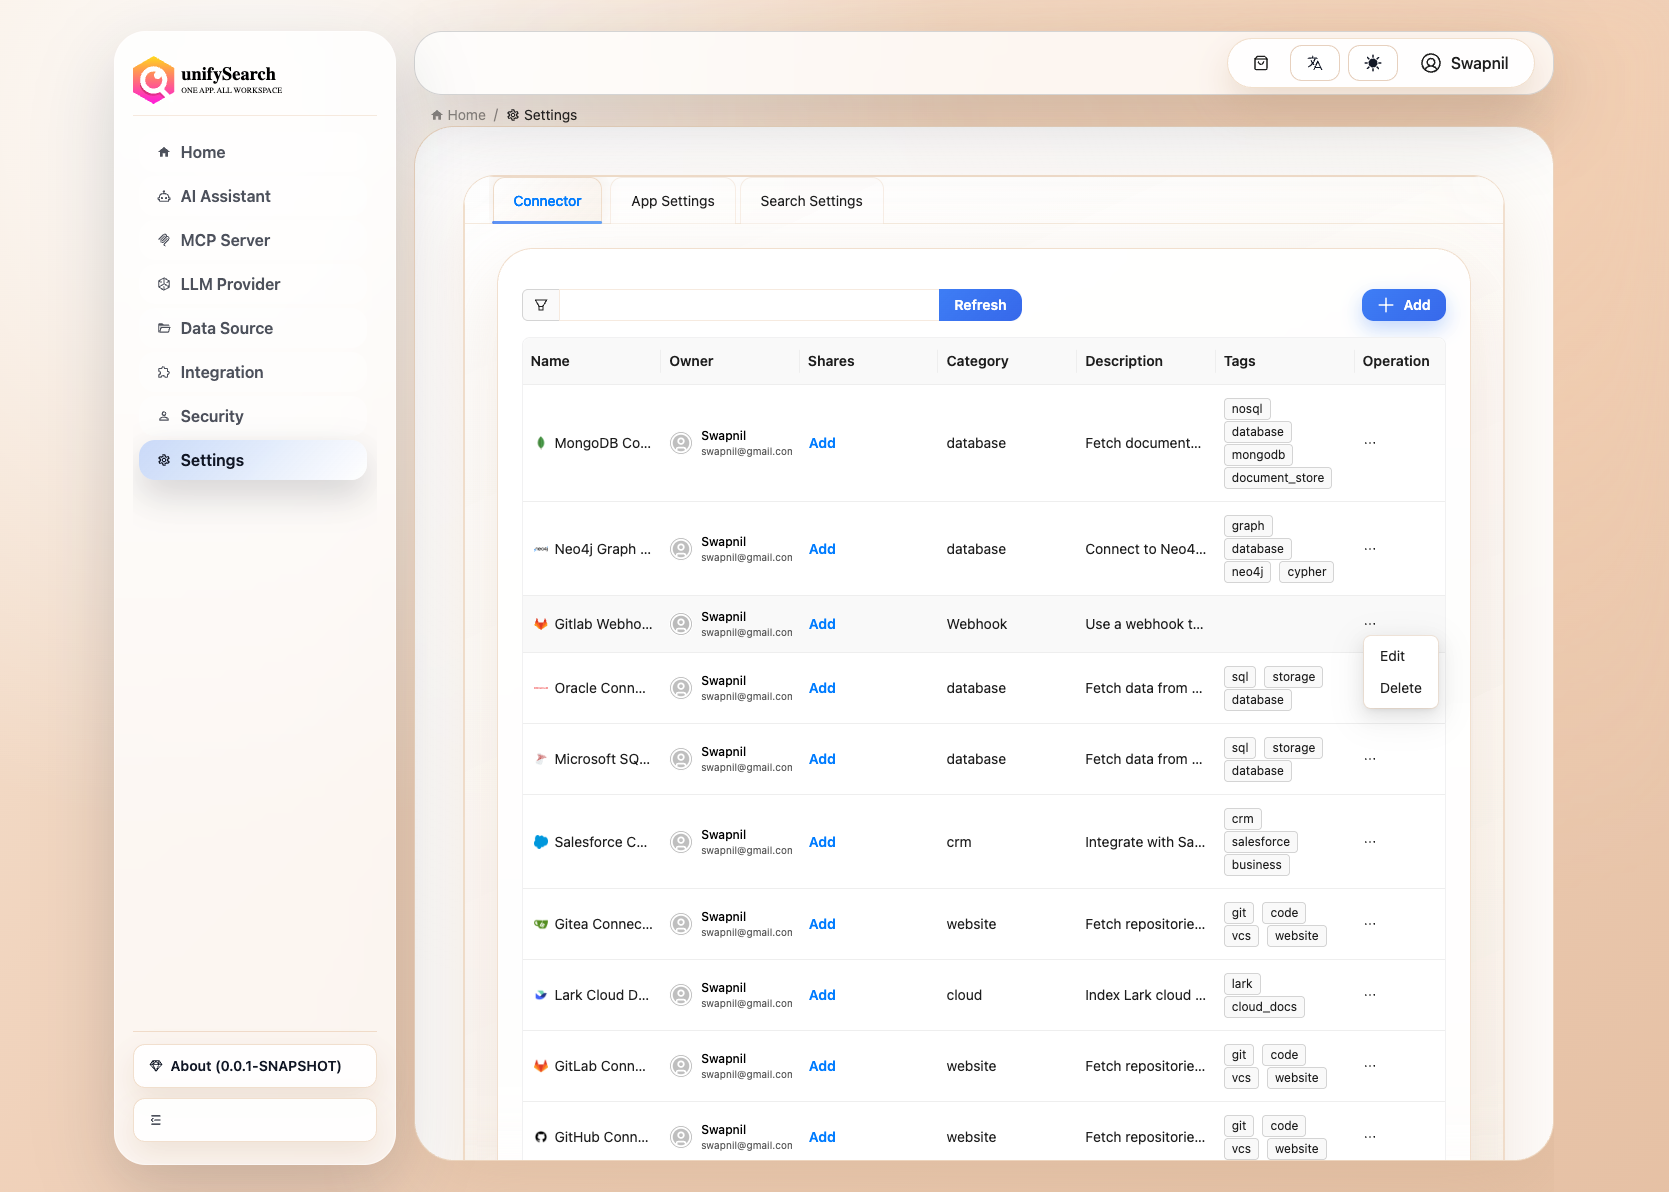Click the MongoDB connector icon

(x=541, y=443)
